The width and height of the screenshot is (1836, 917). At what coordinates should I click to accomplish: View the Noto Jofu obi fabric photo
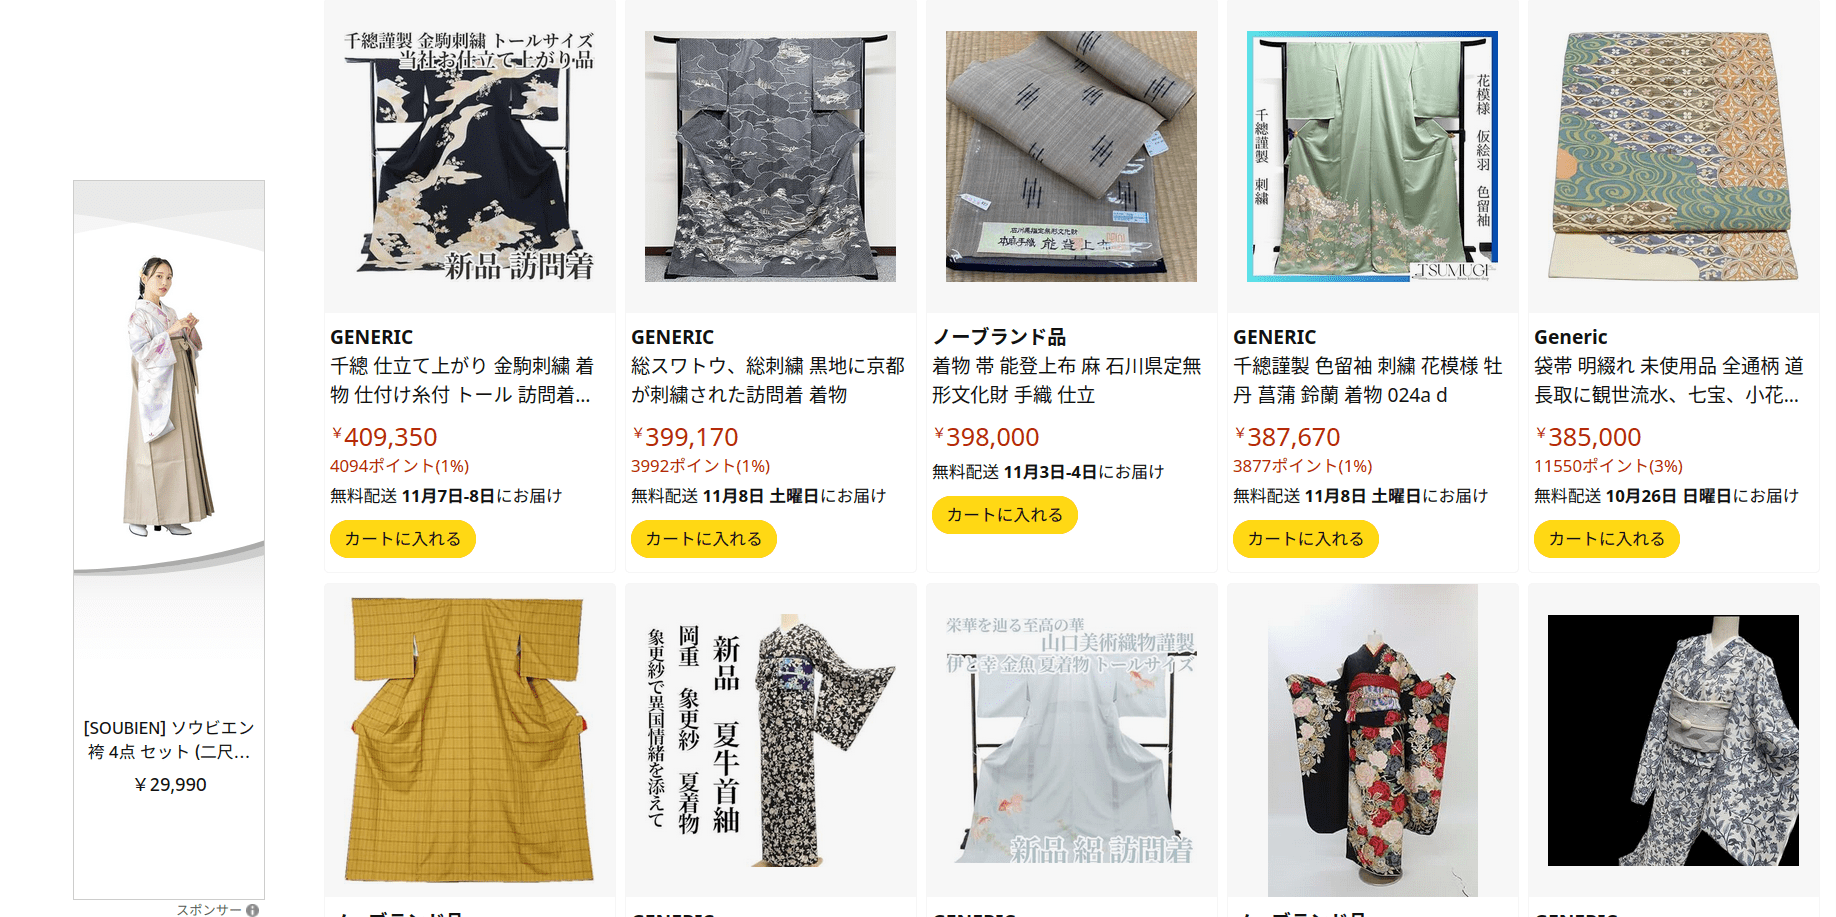click(1071, 156)
